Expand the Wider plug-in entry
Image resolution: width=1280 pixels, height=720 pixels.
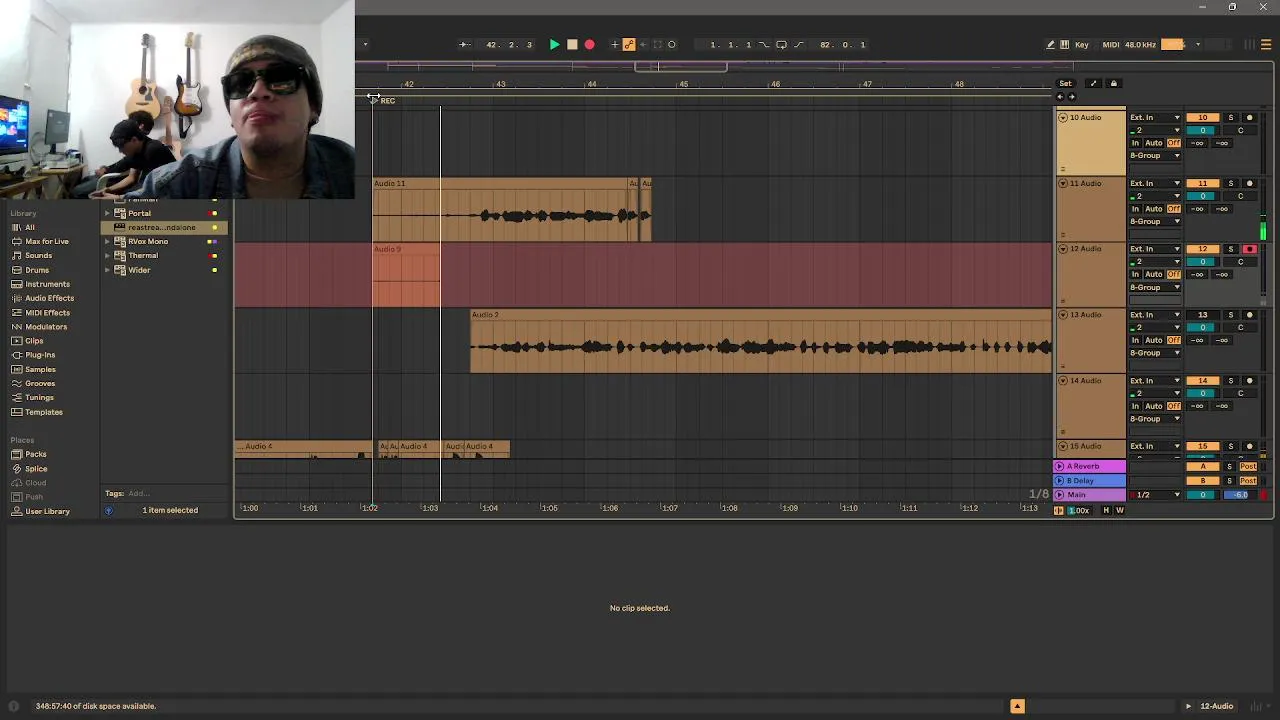(x=107, y=270)
